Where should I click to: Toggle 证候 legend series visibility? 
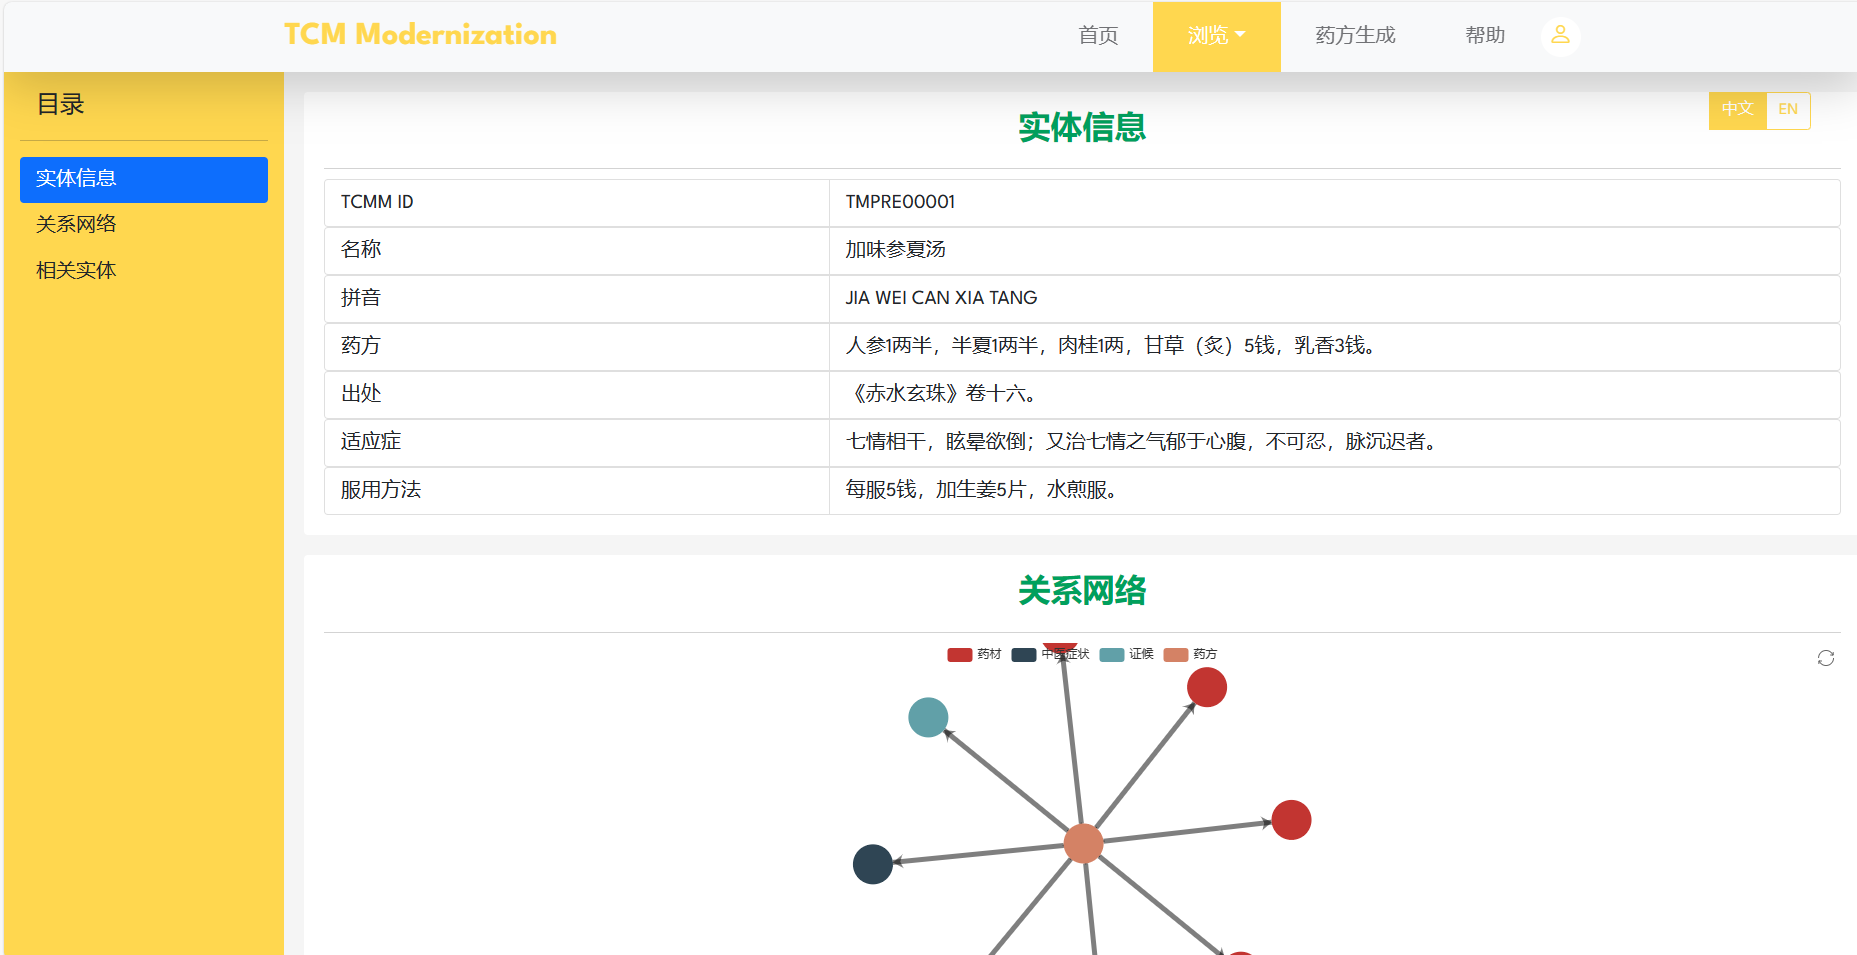(1112, 655)
